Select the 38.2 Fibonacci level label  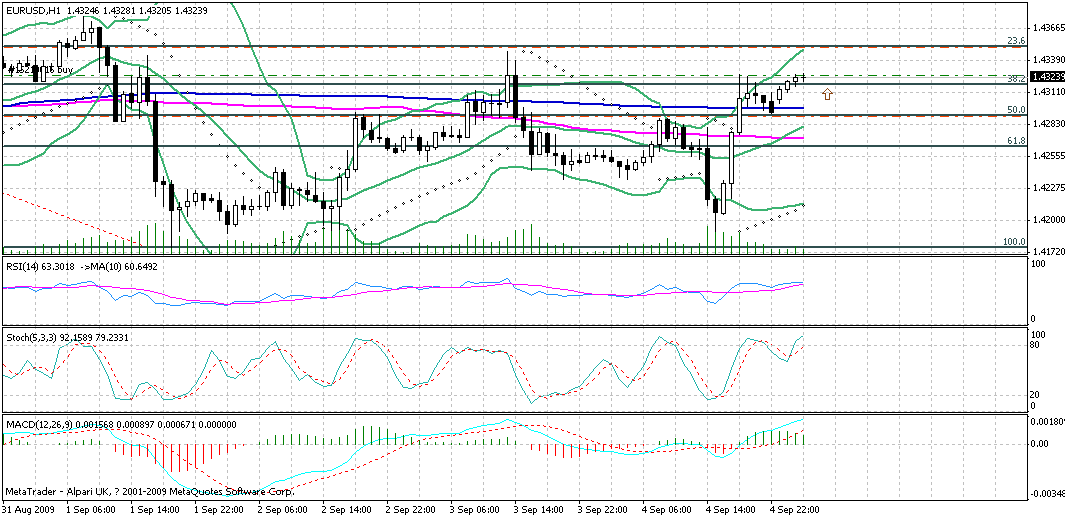(1015, 79)
